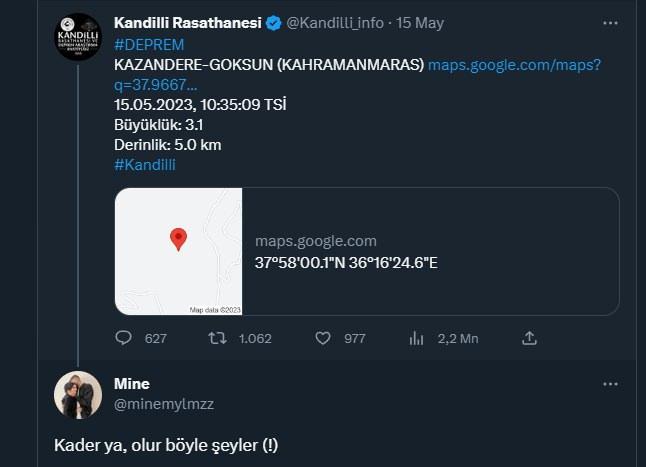Click the #Kandilli hashtag

145,165
